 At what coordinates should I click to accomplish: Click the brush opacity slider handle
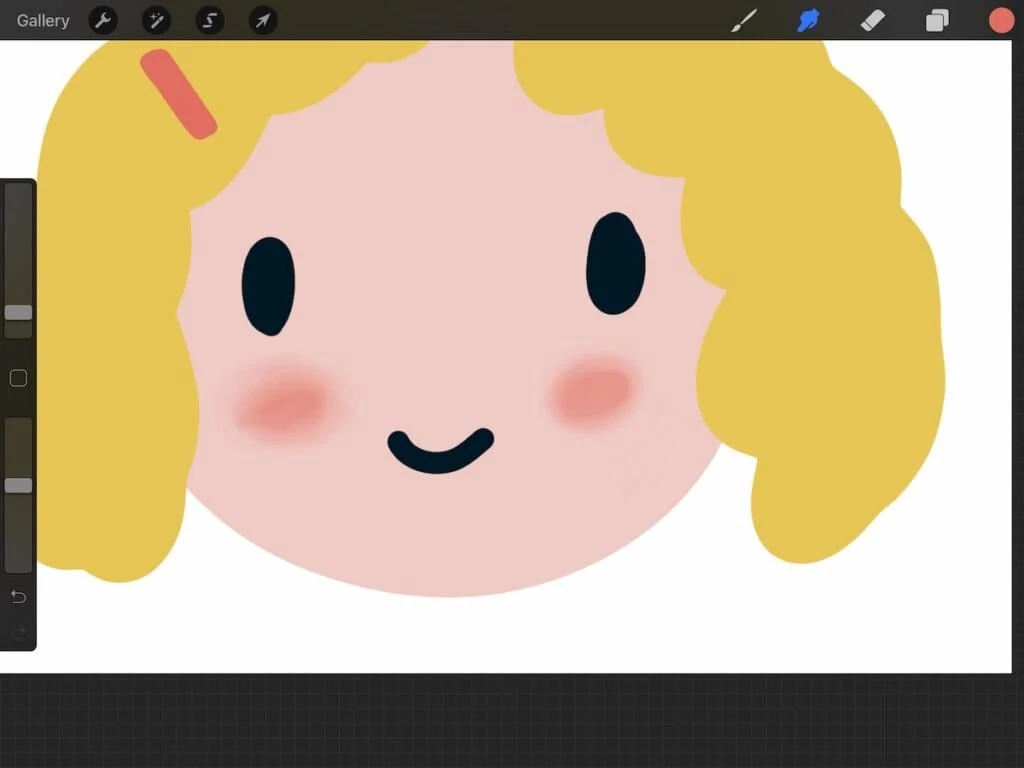pos(18,485)
